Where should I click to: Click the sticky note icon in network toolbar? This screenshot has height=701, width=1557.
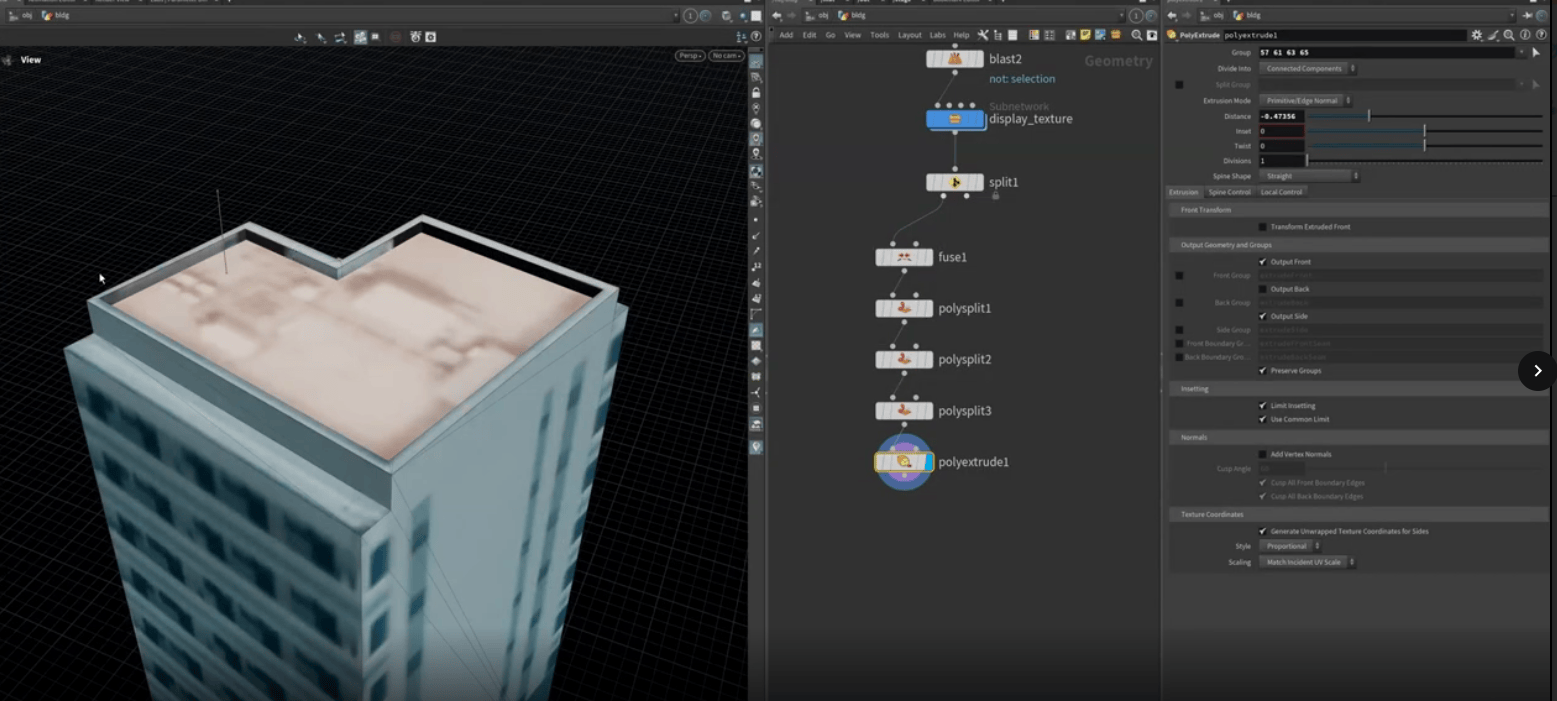tap(1085, 35)
